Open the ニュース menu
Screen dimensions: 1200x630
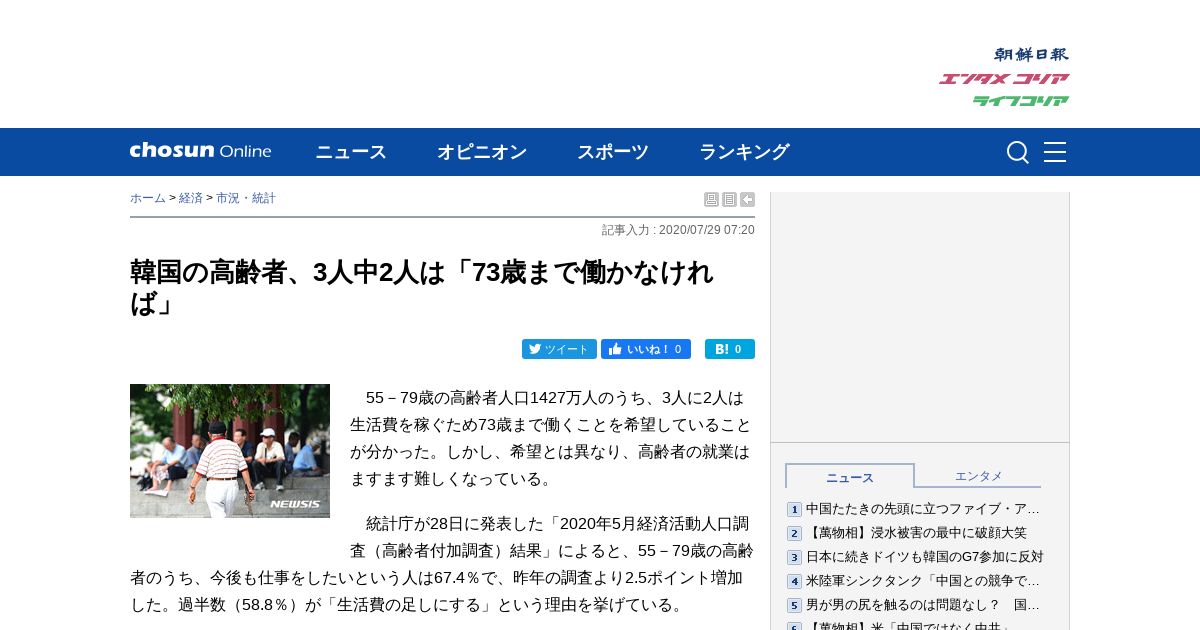click(351, 152)
